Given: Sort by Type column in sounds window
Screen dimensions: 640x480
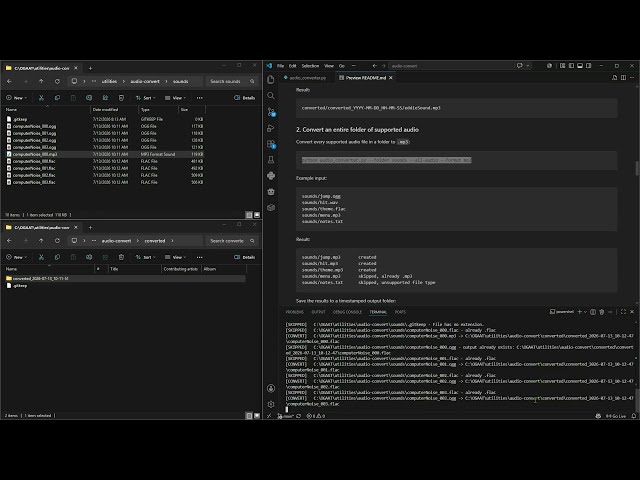Looking at the screenshot, I should (158, 109).
